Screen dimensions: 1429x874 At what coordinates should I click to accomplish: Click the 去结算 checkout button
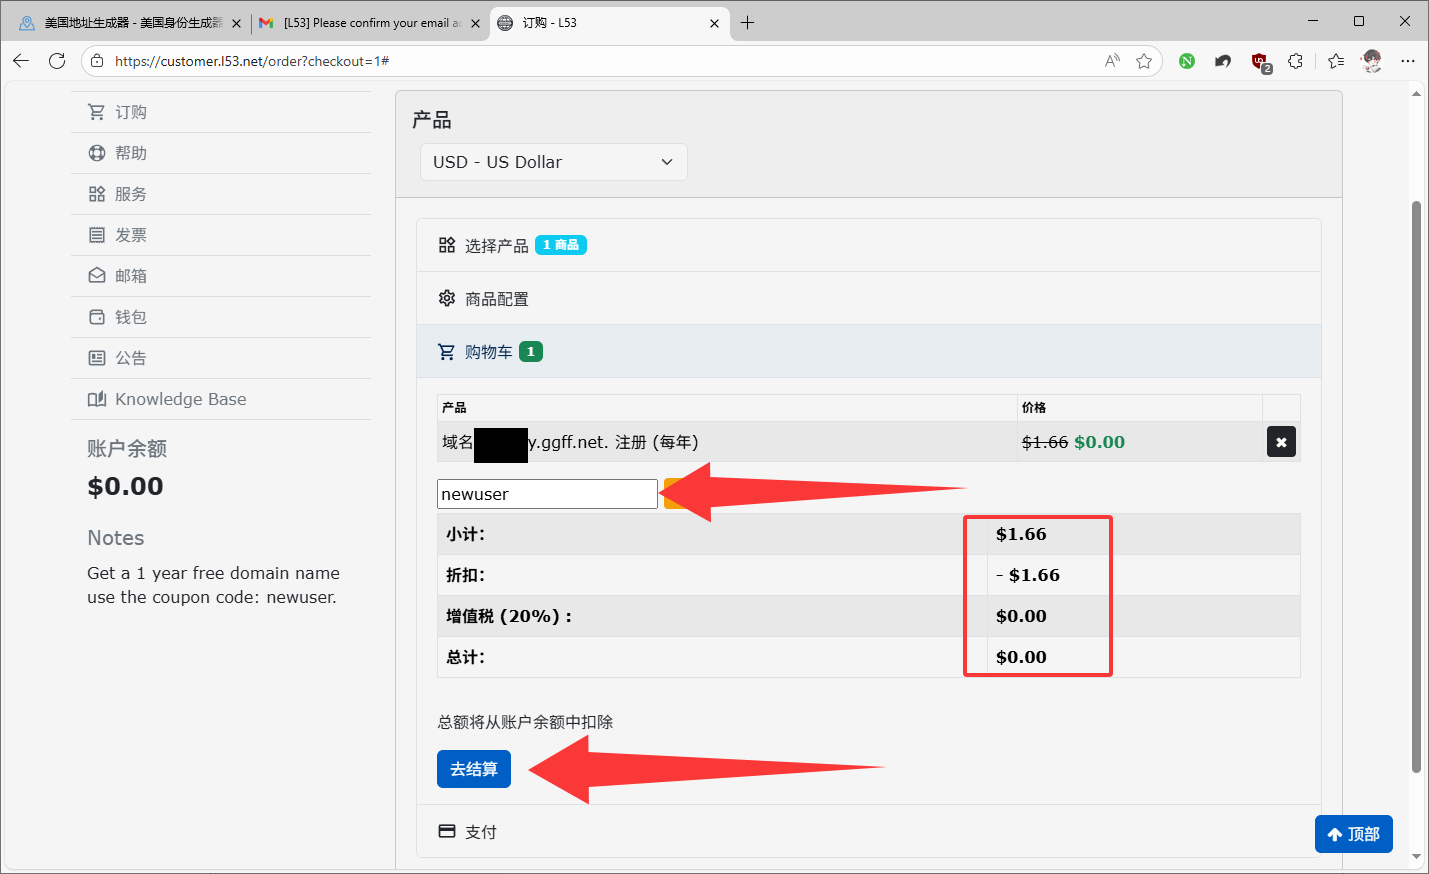pos(474,769)
